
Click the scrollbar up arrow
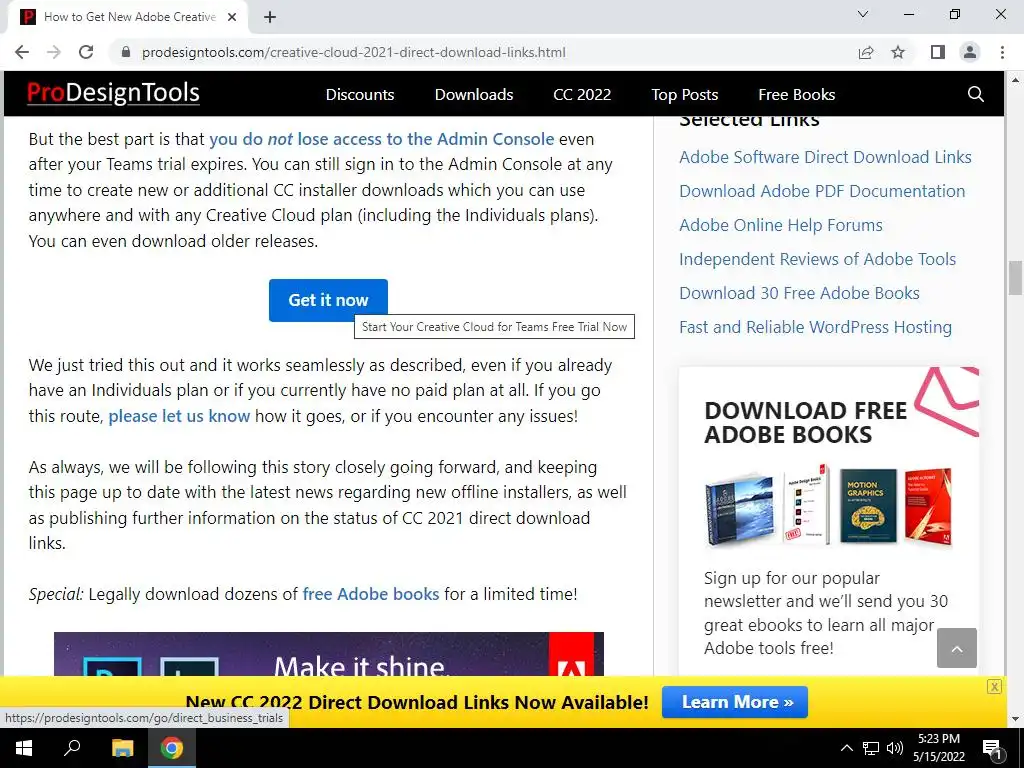pos(1015,80)
